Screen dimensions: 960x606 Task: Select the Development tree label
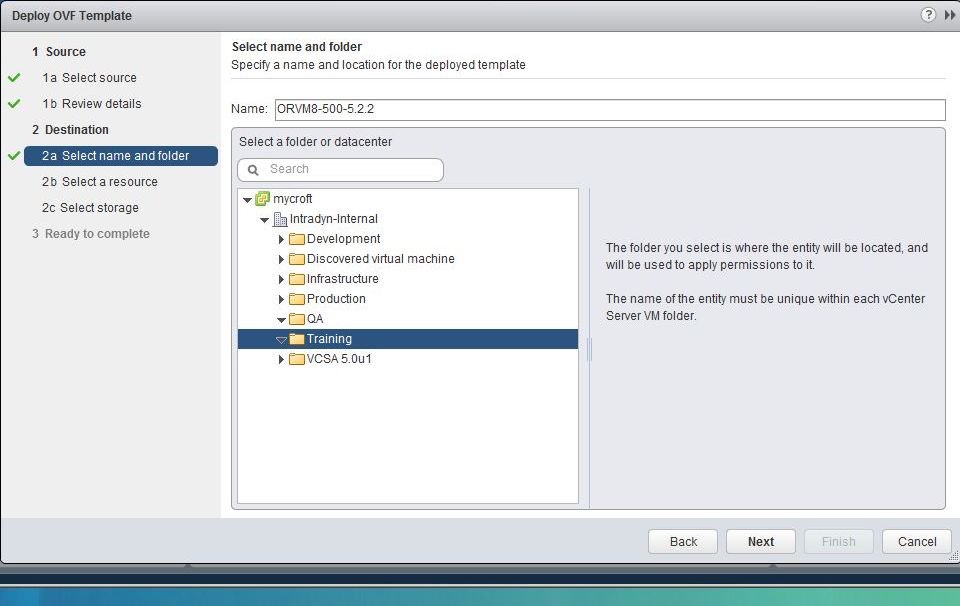point(343,239)
